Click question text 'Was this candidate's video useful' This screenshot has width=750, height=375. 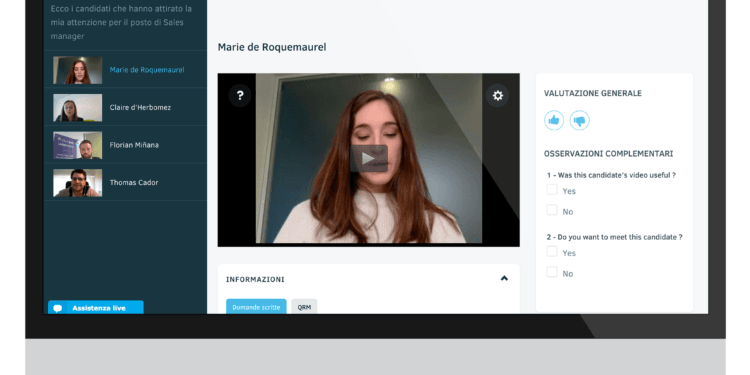611,175
